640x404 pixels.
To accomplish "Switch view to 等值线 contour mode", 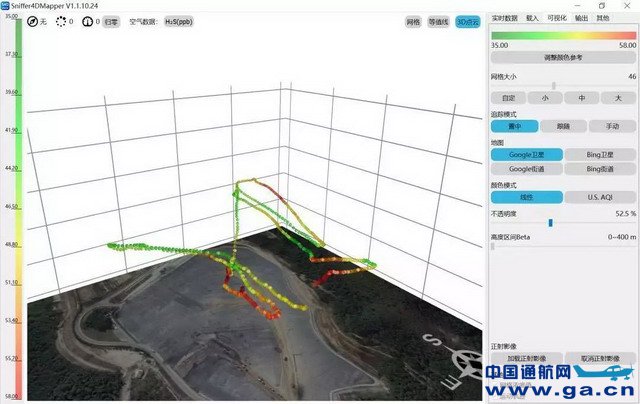I will coord(439,21).
